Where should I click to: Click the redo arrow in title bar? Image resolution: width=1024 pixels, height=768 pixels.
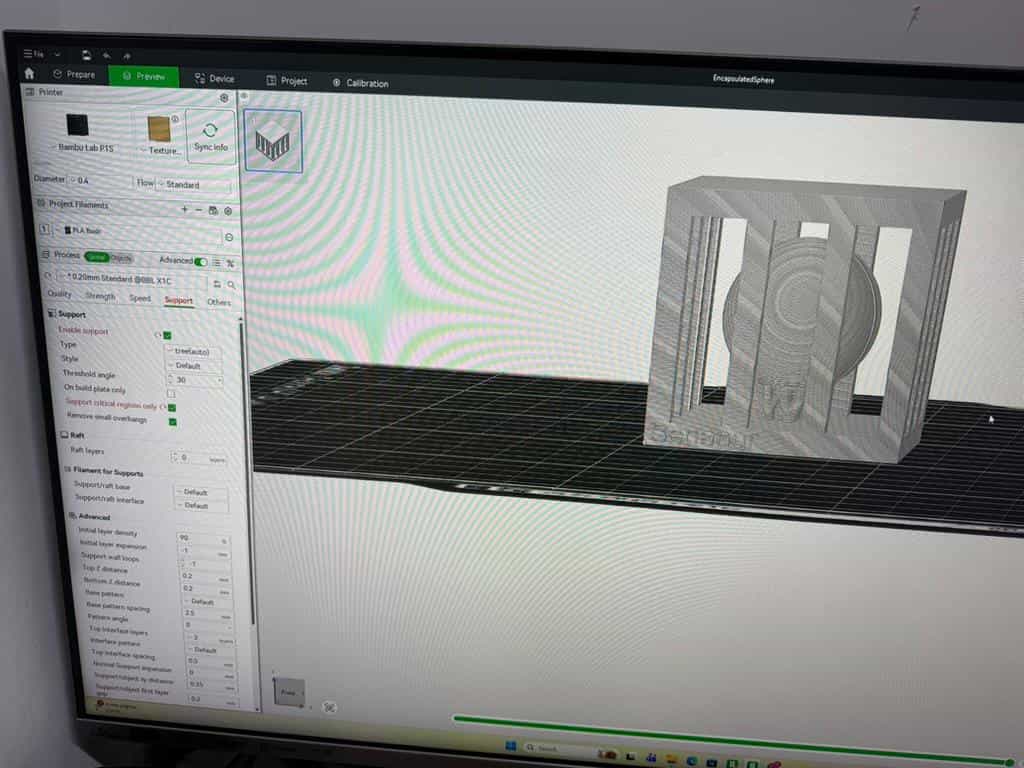pyautogui.click(x=127, y=57)
